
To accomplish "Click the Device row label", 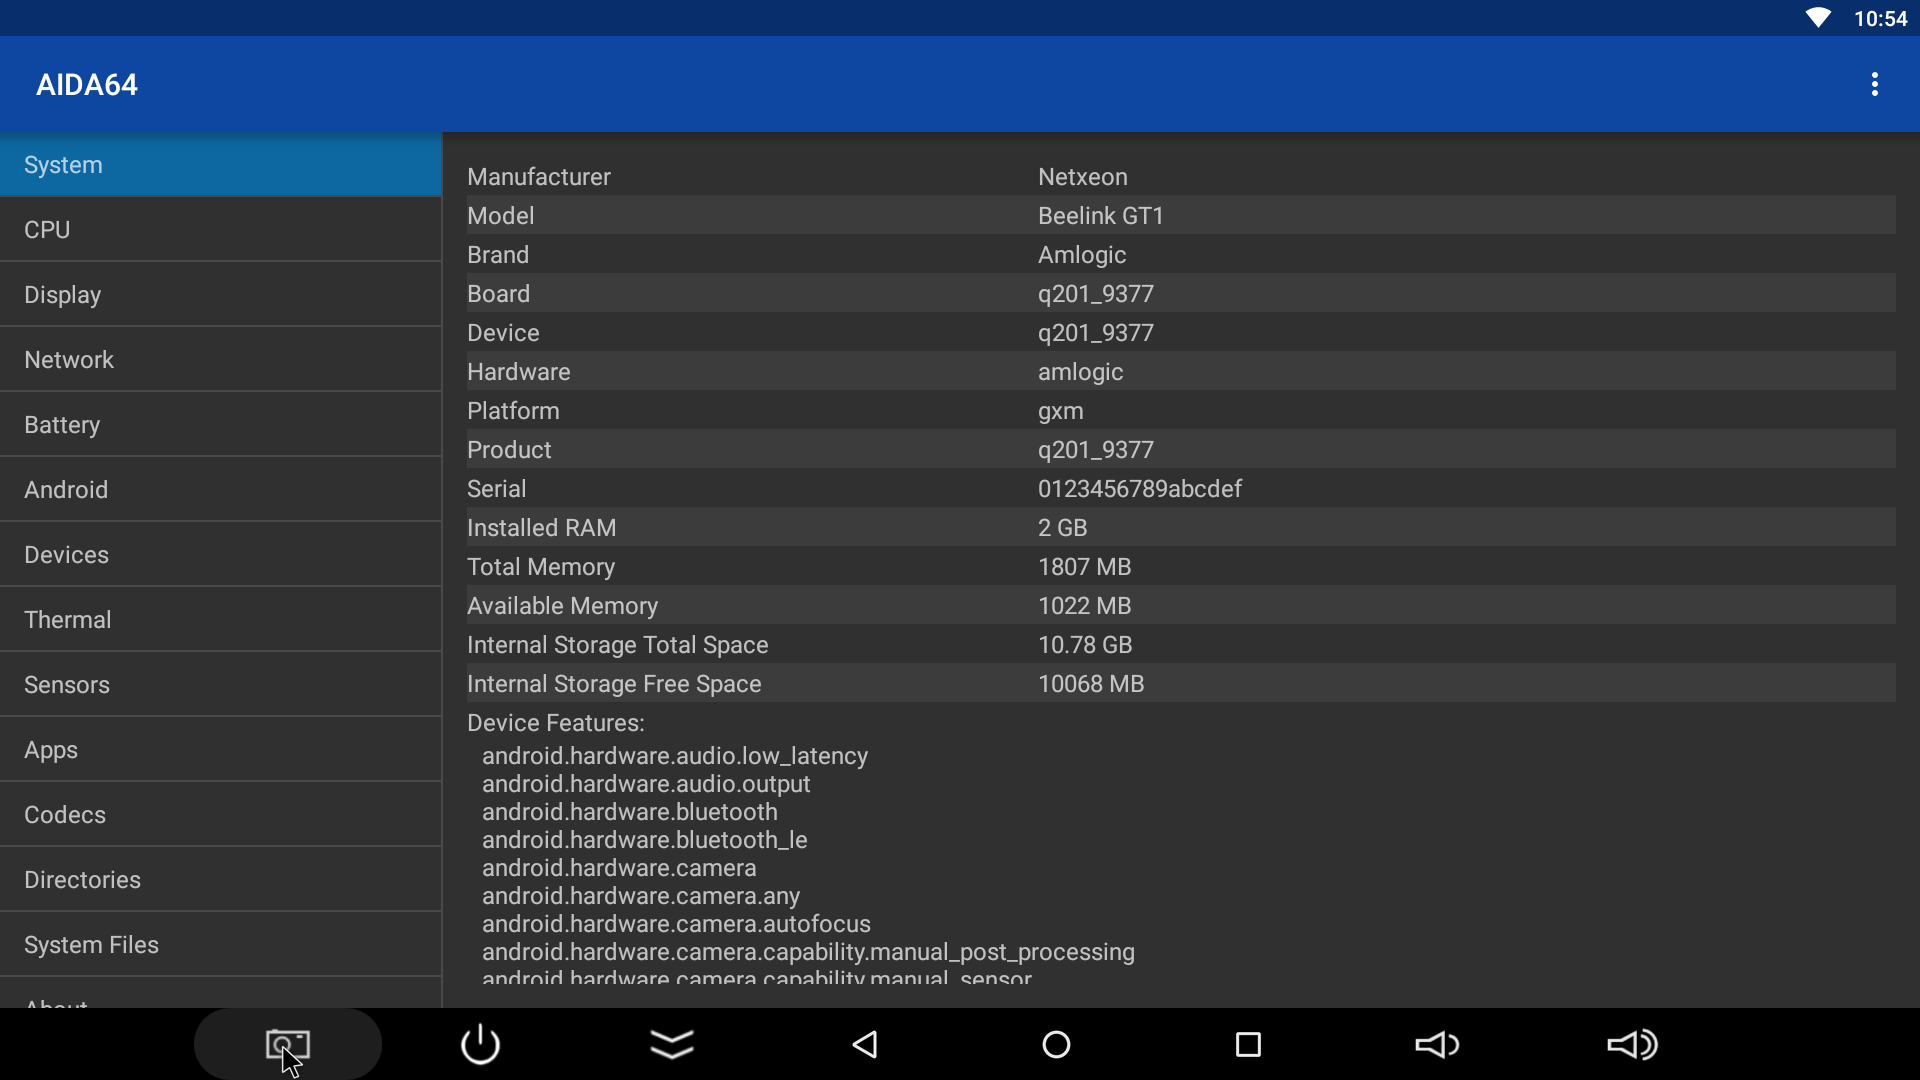I will coord(503,333).
